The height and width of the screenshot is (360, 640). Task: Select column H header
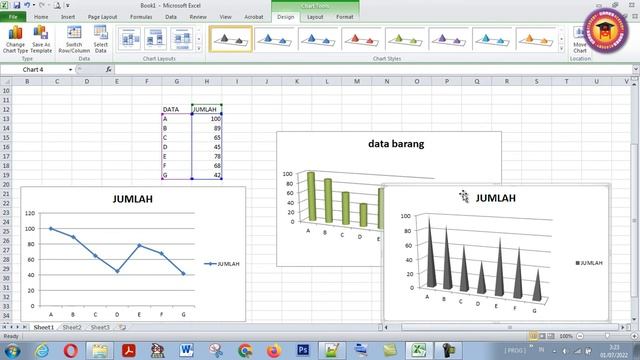(x=207, y=82)
